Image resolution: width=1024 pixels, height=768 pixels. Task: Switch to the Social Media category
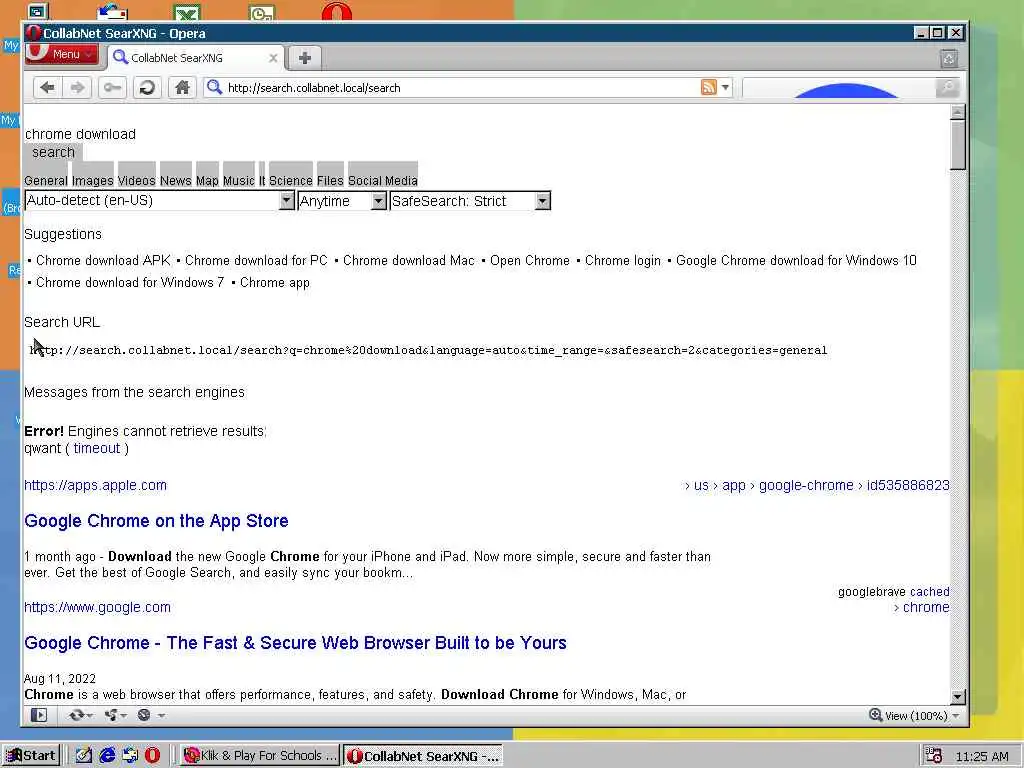pyautogui.click(x=383, y=180)
